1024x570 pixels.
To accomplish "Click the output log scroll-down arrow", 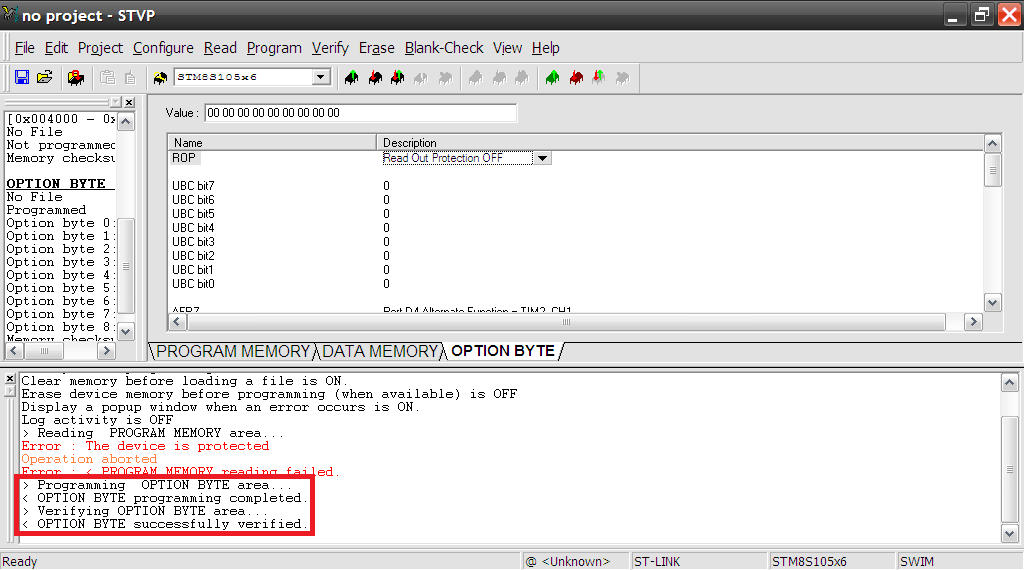I will click(x=1010, y=533).
